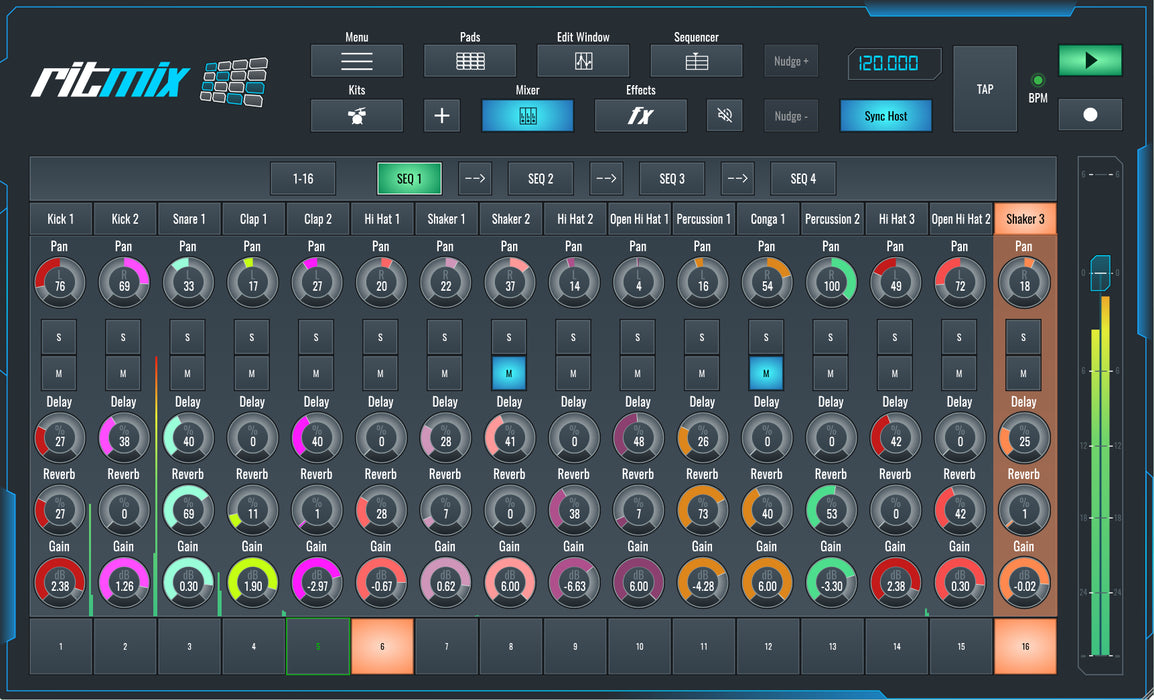Open the Effects fx panel
The height and width of the screenshot is (700, 1154).
640,116
